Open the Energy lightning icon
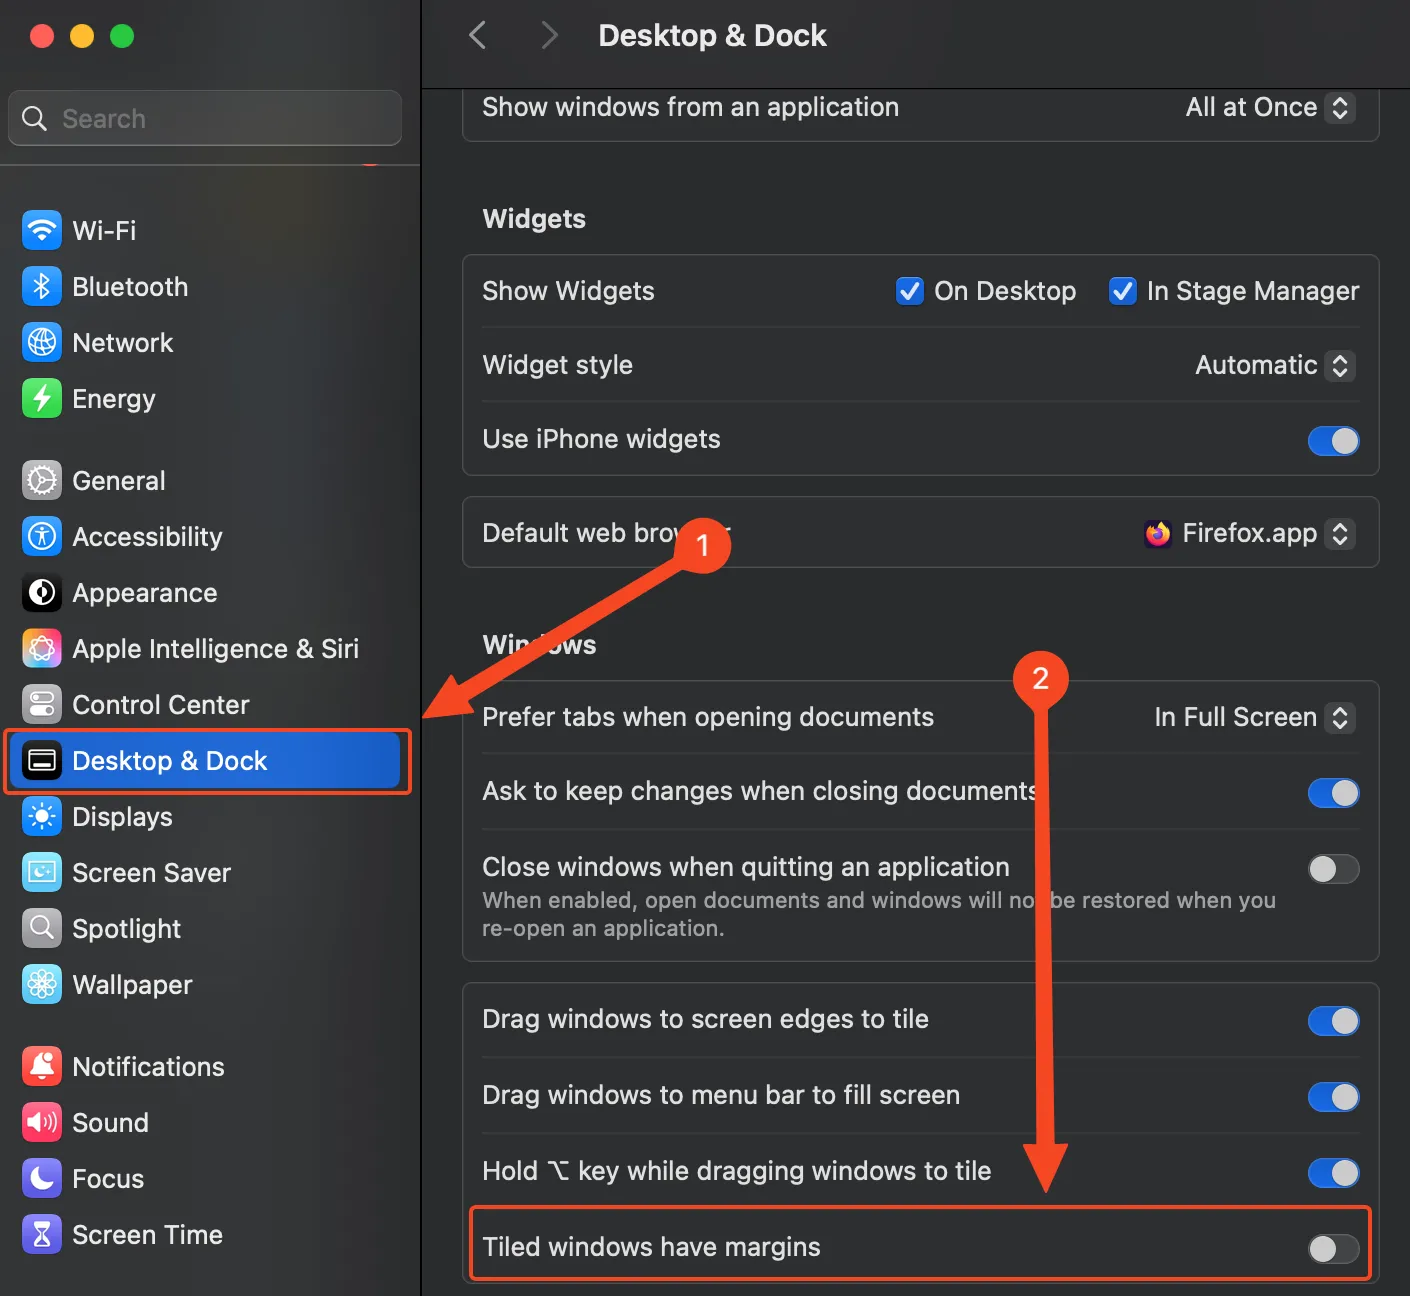 42,399
